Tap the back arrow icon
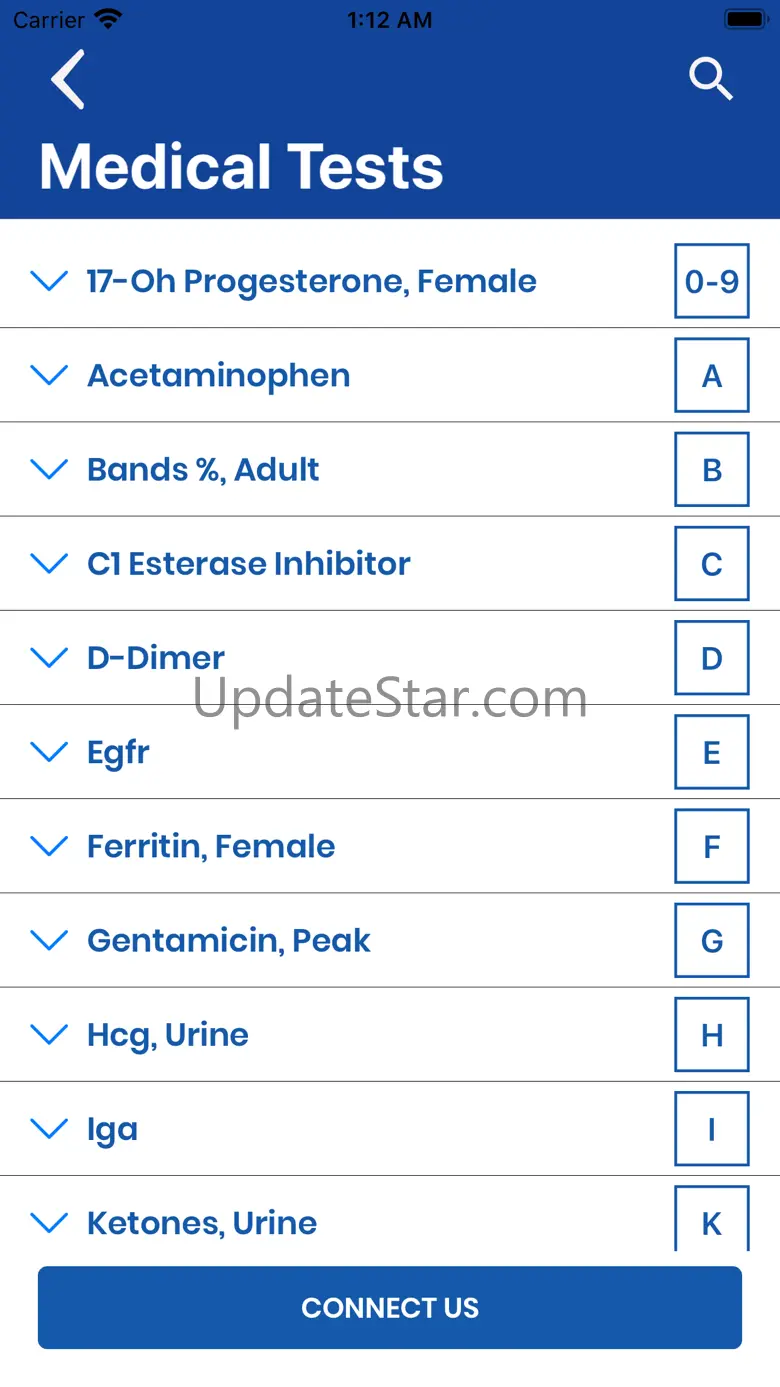 [x=68, y=79]
